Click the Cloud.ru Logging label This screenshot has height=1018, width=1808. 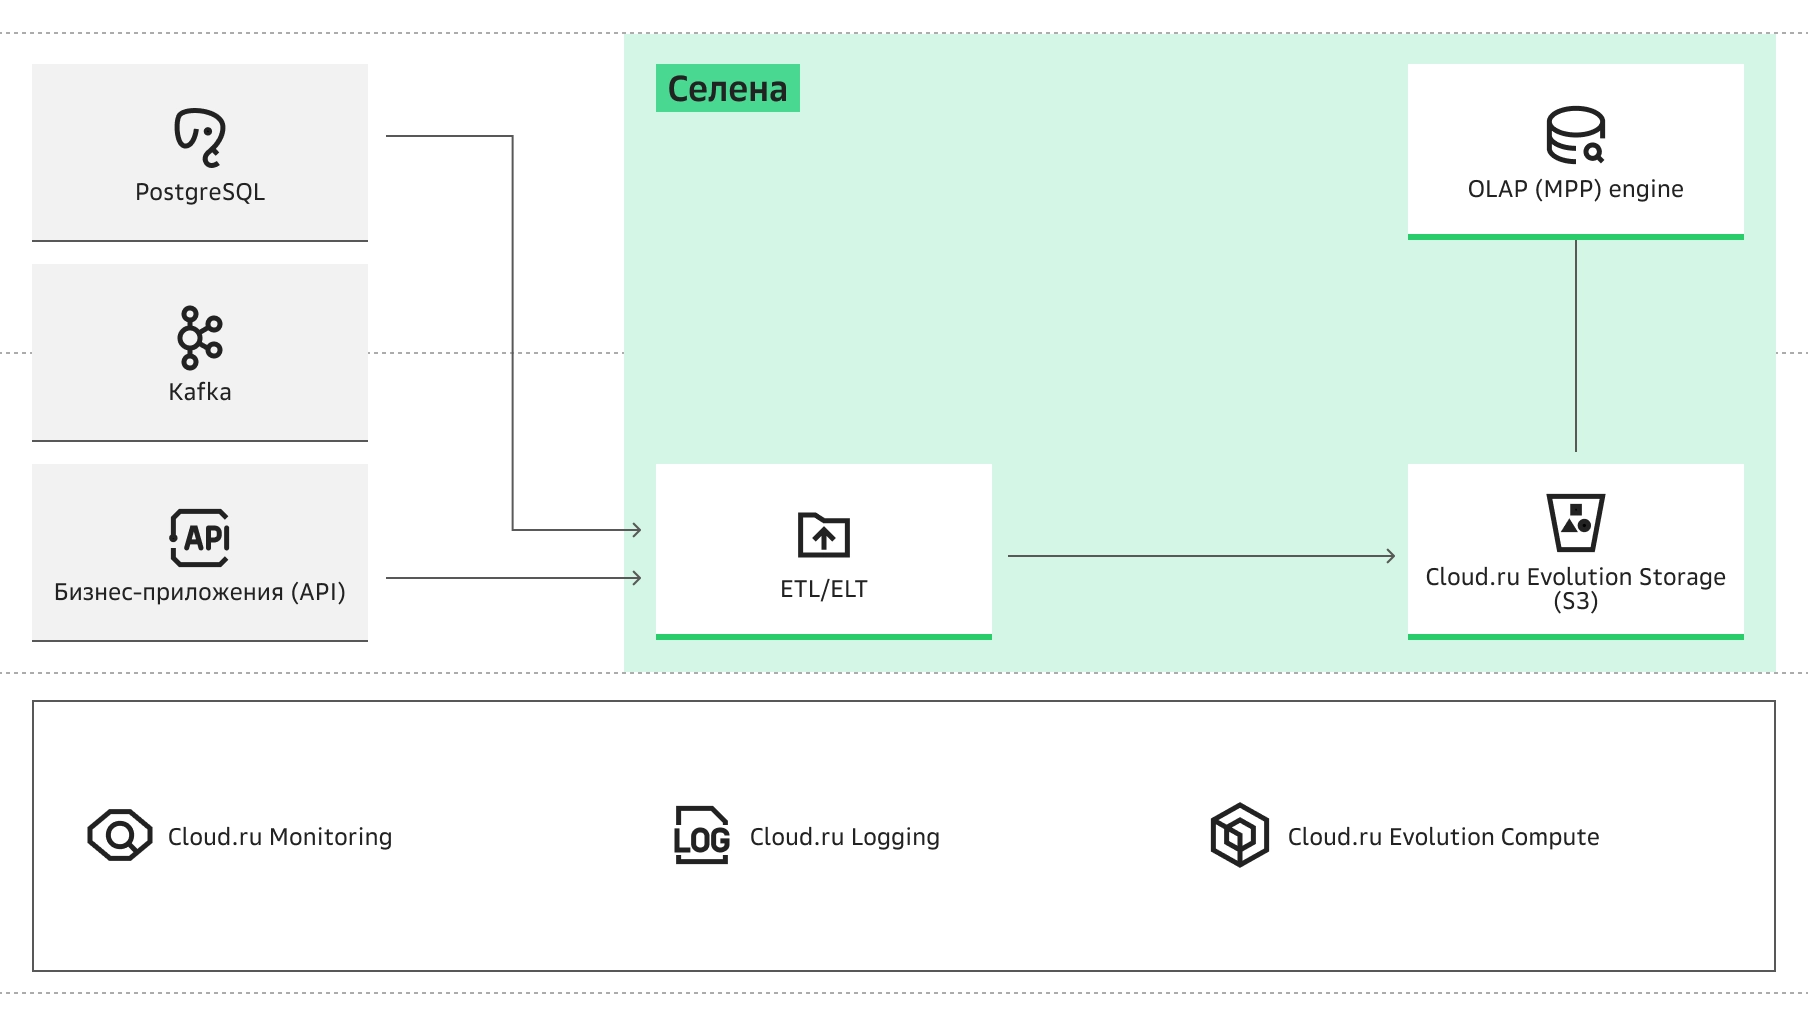(x=845, y=837)
